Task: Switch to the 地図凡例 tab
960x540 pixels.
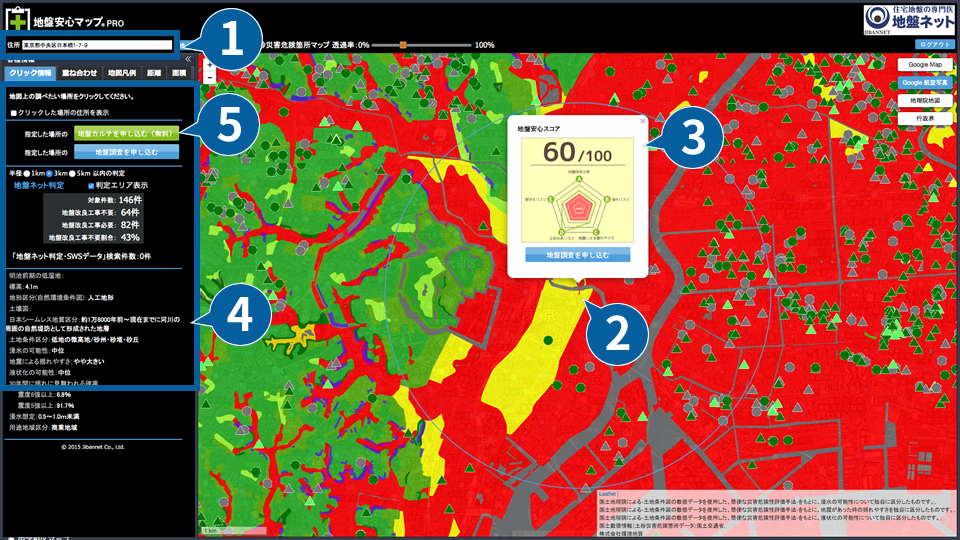Action: pyautogui.click(x=122, y=73)
